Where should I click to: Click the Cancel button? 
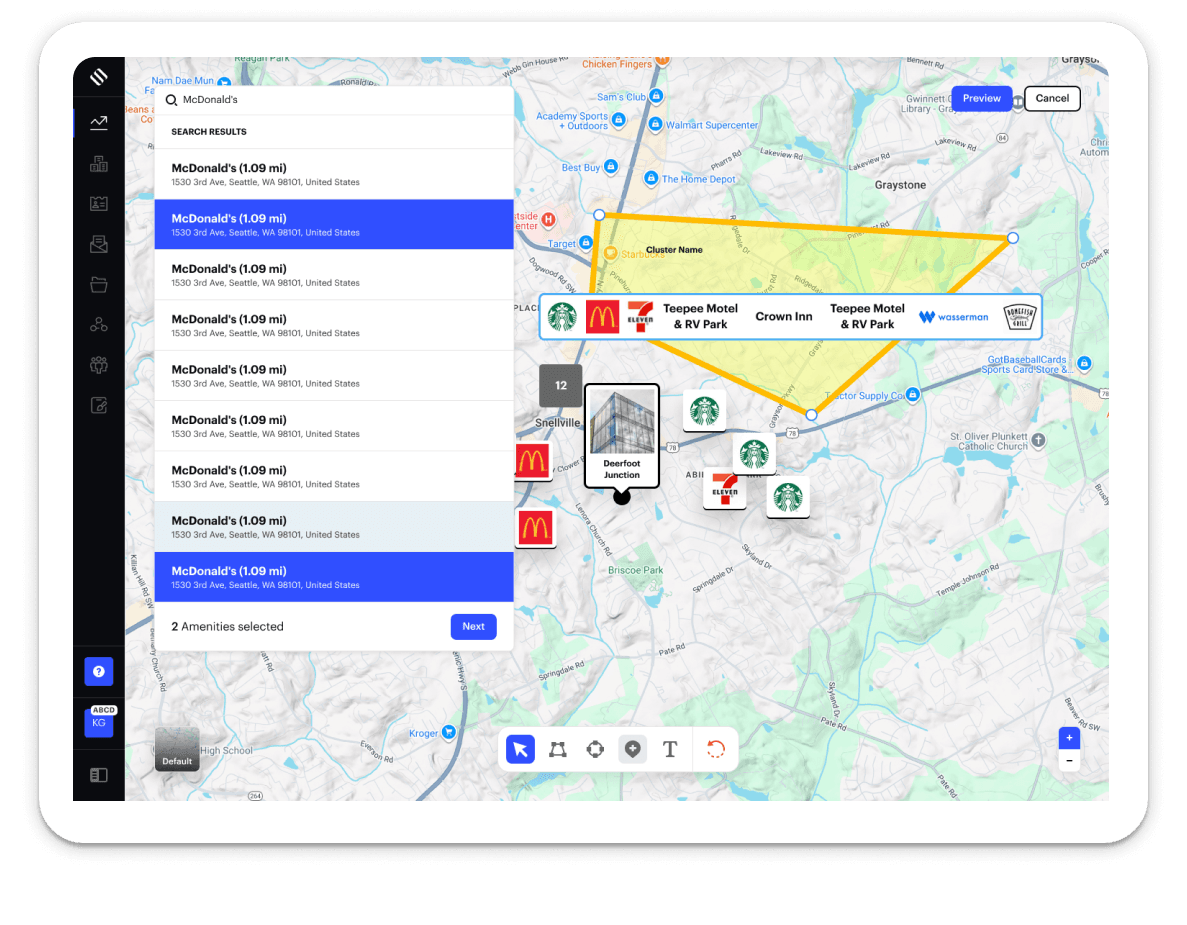1052,98
